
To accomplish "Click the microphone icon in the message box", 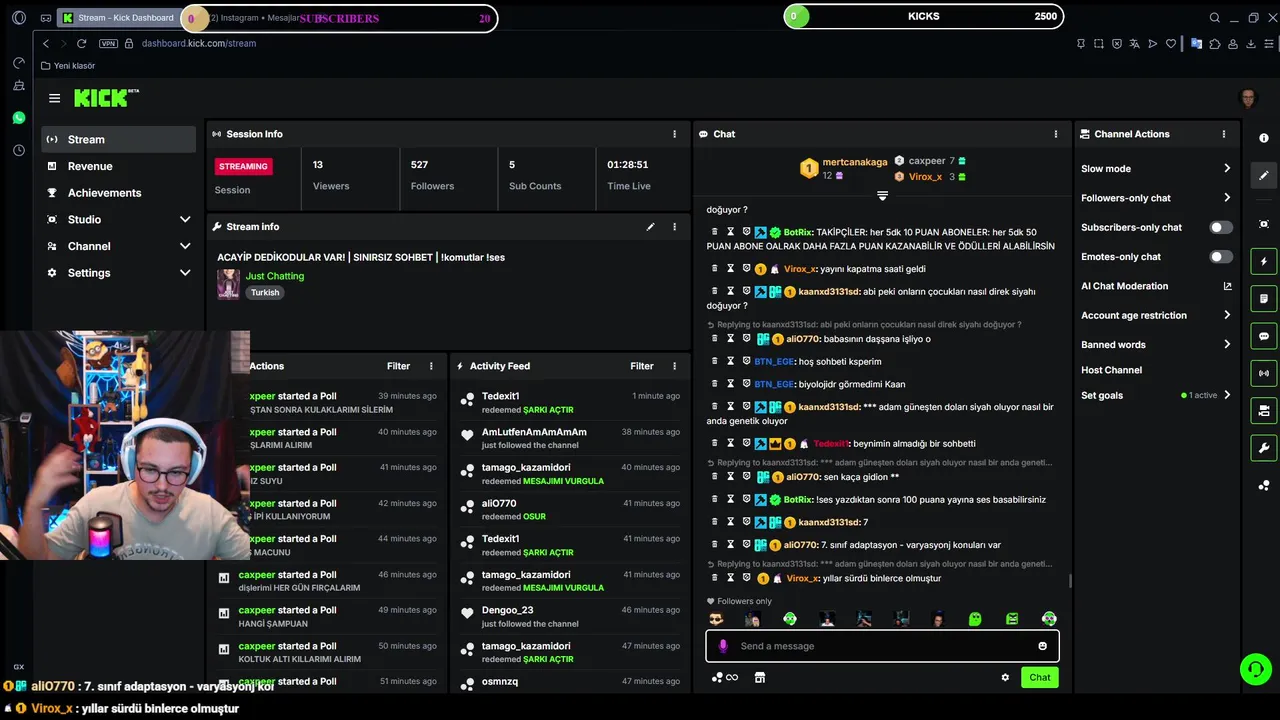I will click(x=723, y=646).
